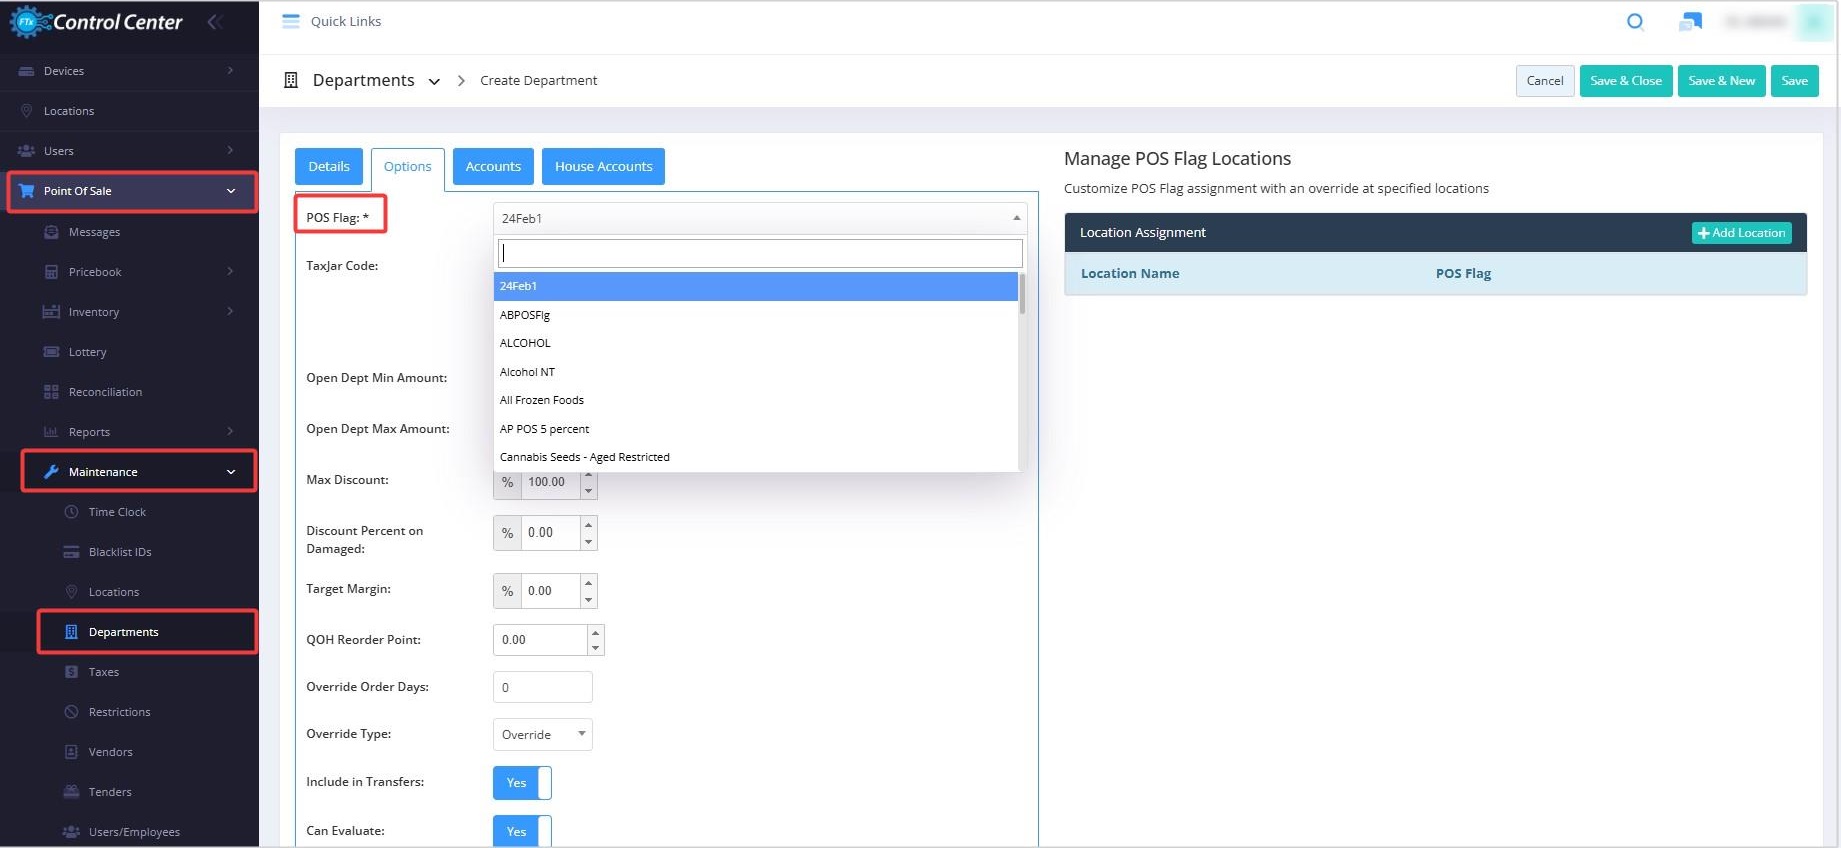Switch to the Accounts tab
The height and width of the screenshot is (848, 1841).
(493, 167)
